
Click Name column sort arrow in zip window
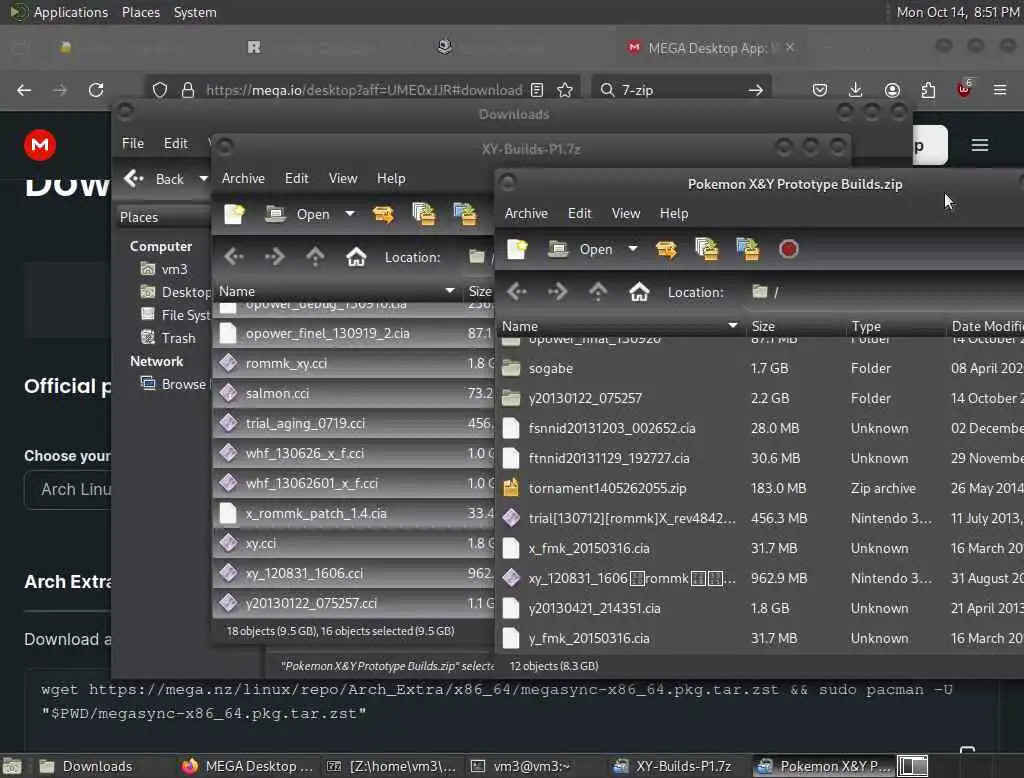pyautogui.click(x=733, y=325)
